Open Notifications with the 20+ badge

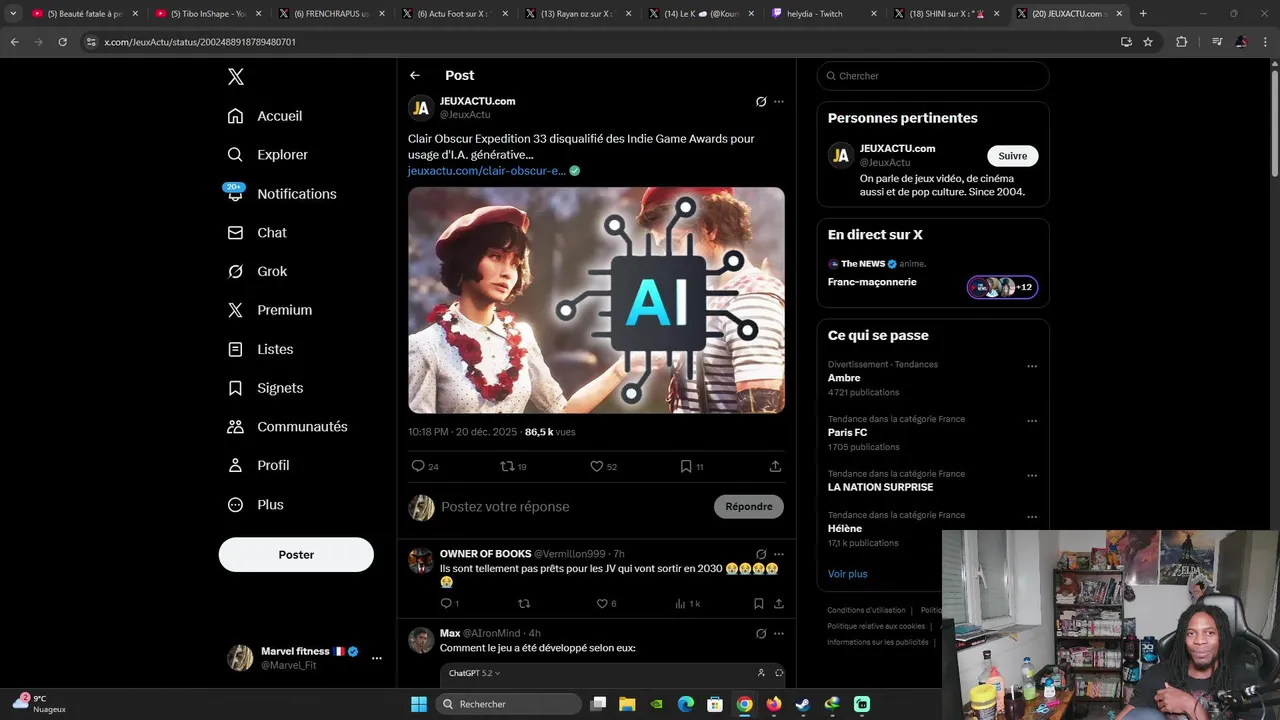pos(281,193)
